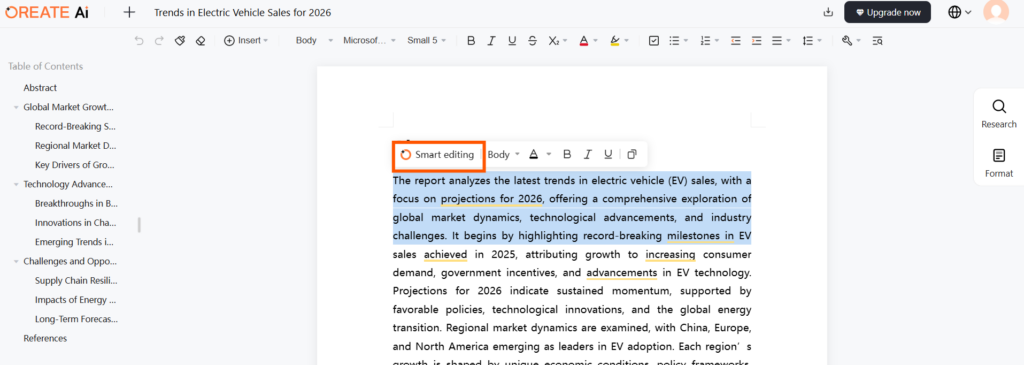Viewport: 1024px width, 365px height.
Task: Jump to Record-Breaking S… heading
Action: pyautogui.click(x=76, y=126)
